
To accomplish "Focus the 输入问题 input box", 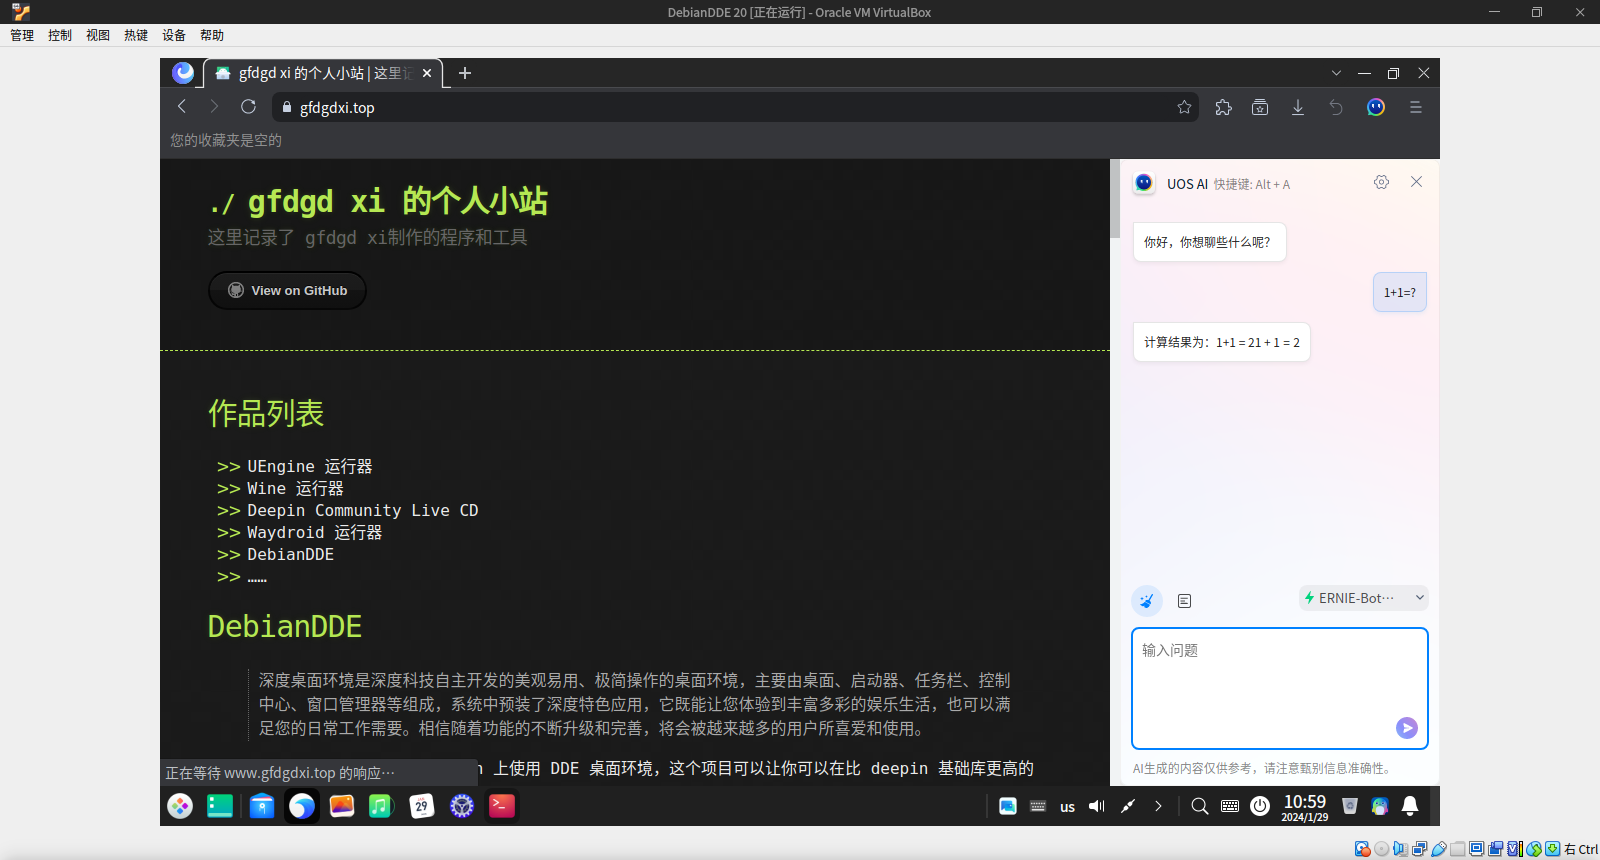I will (1280, 688).
